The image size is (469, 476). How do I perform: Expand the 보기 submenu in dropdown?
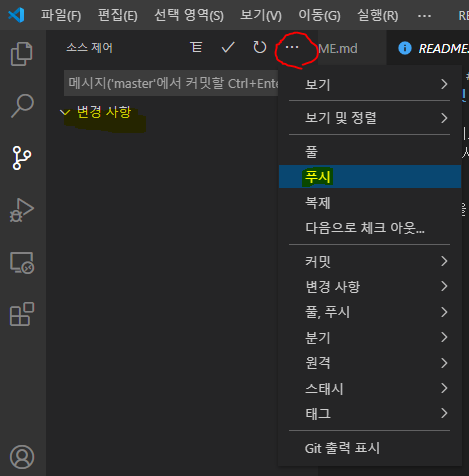370,84
